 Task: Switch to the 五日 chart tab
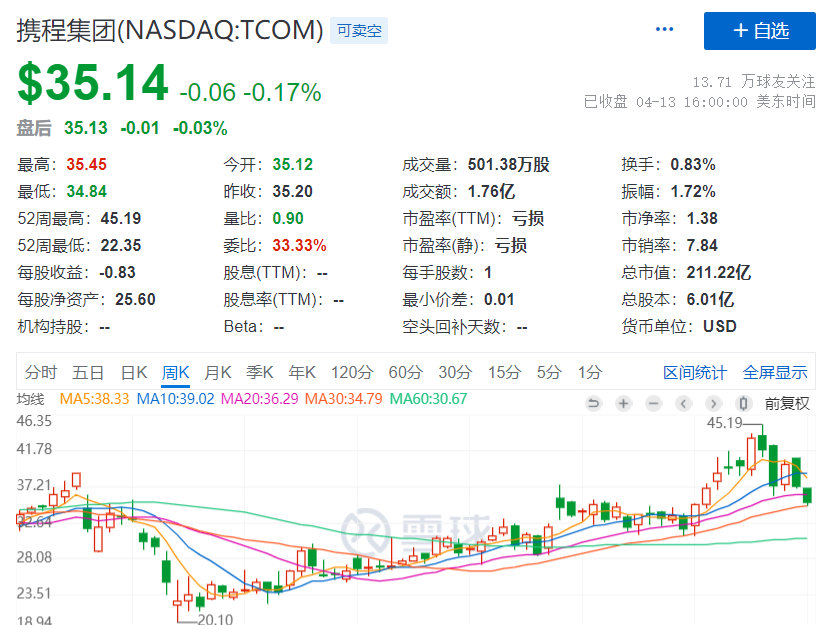88,373
